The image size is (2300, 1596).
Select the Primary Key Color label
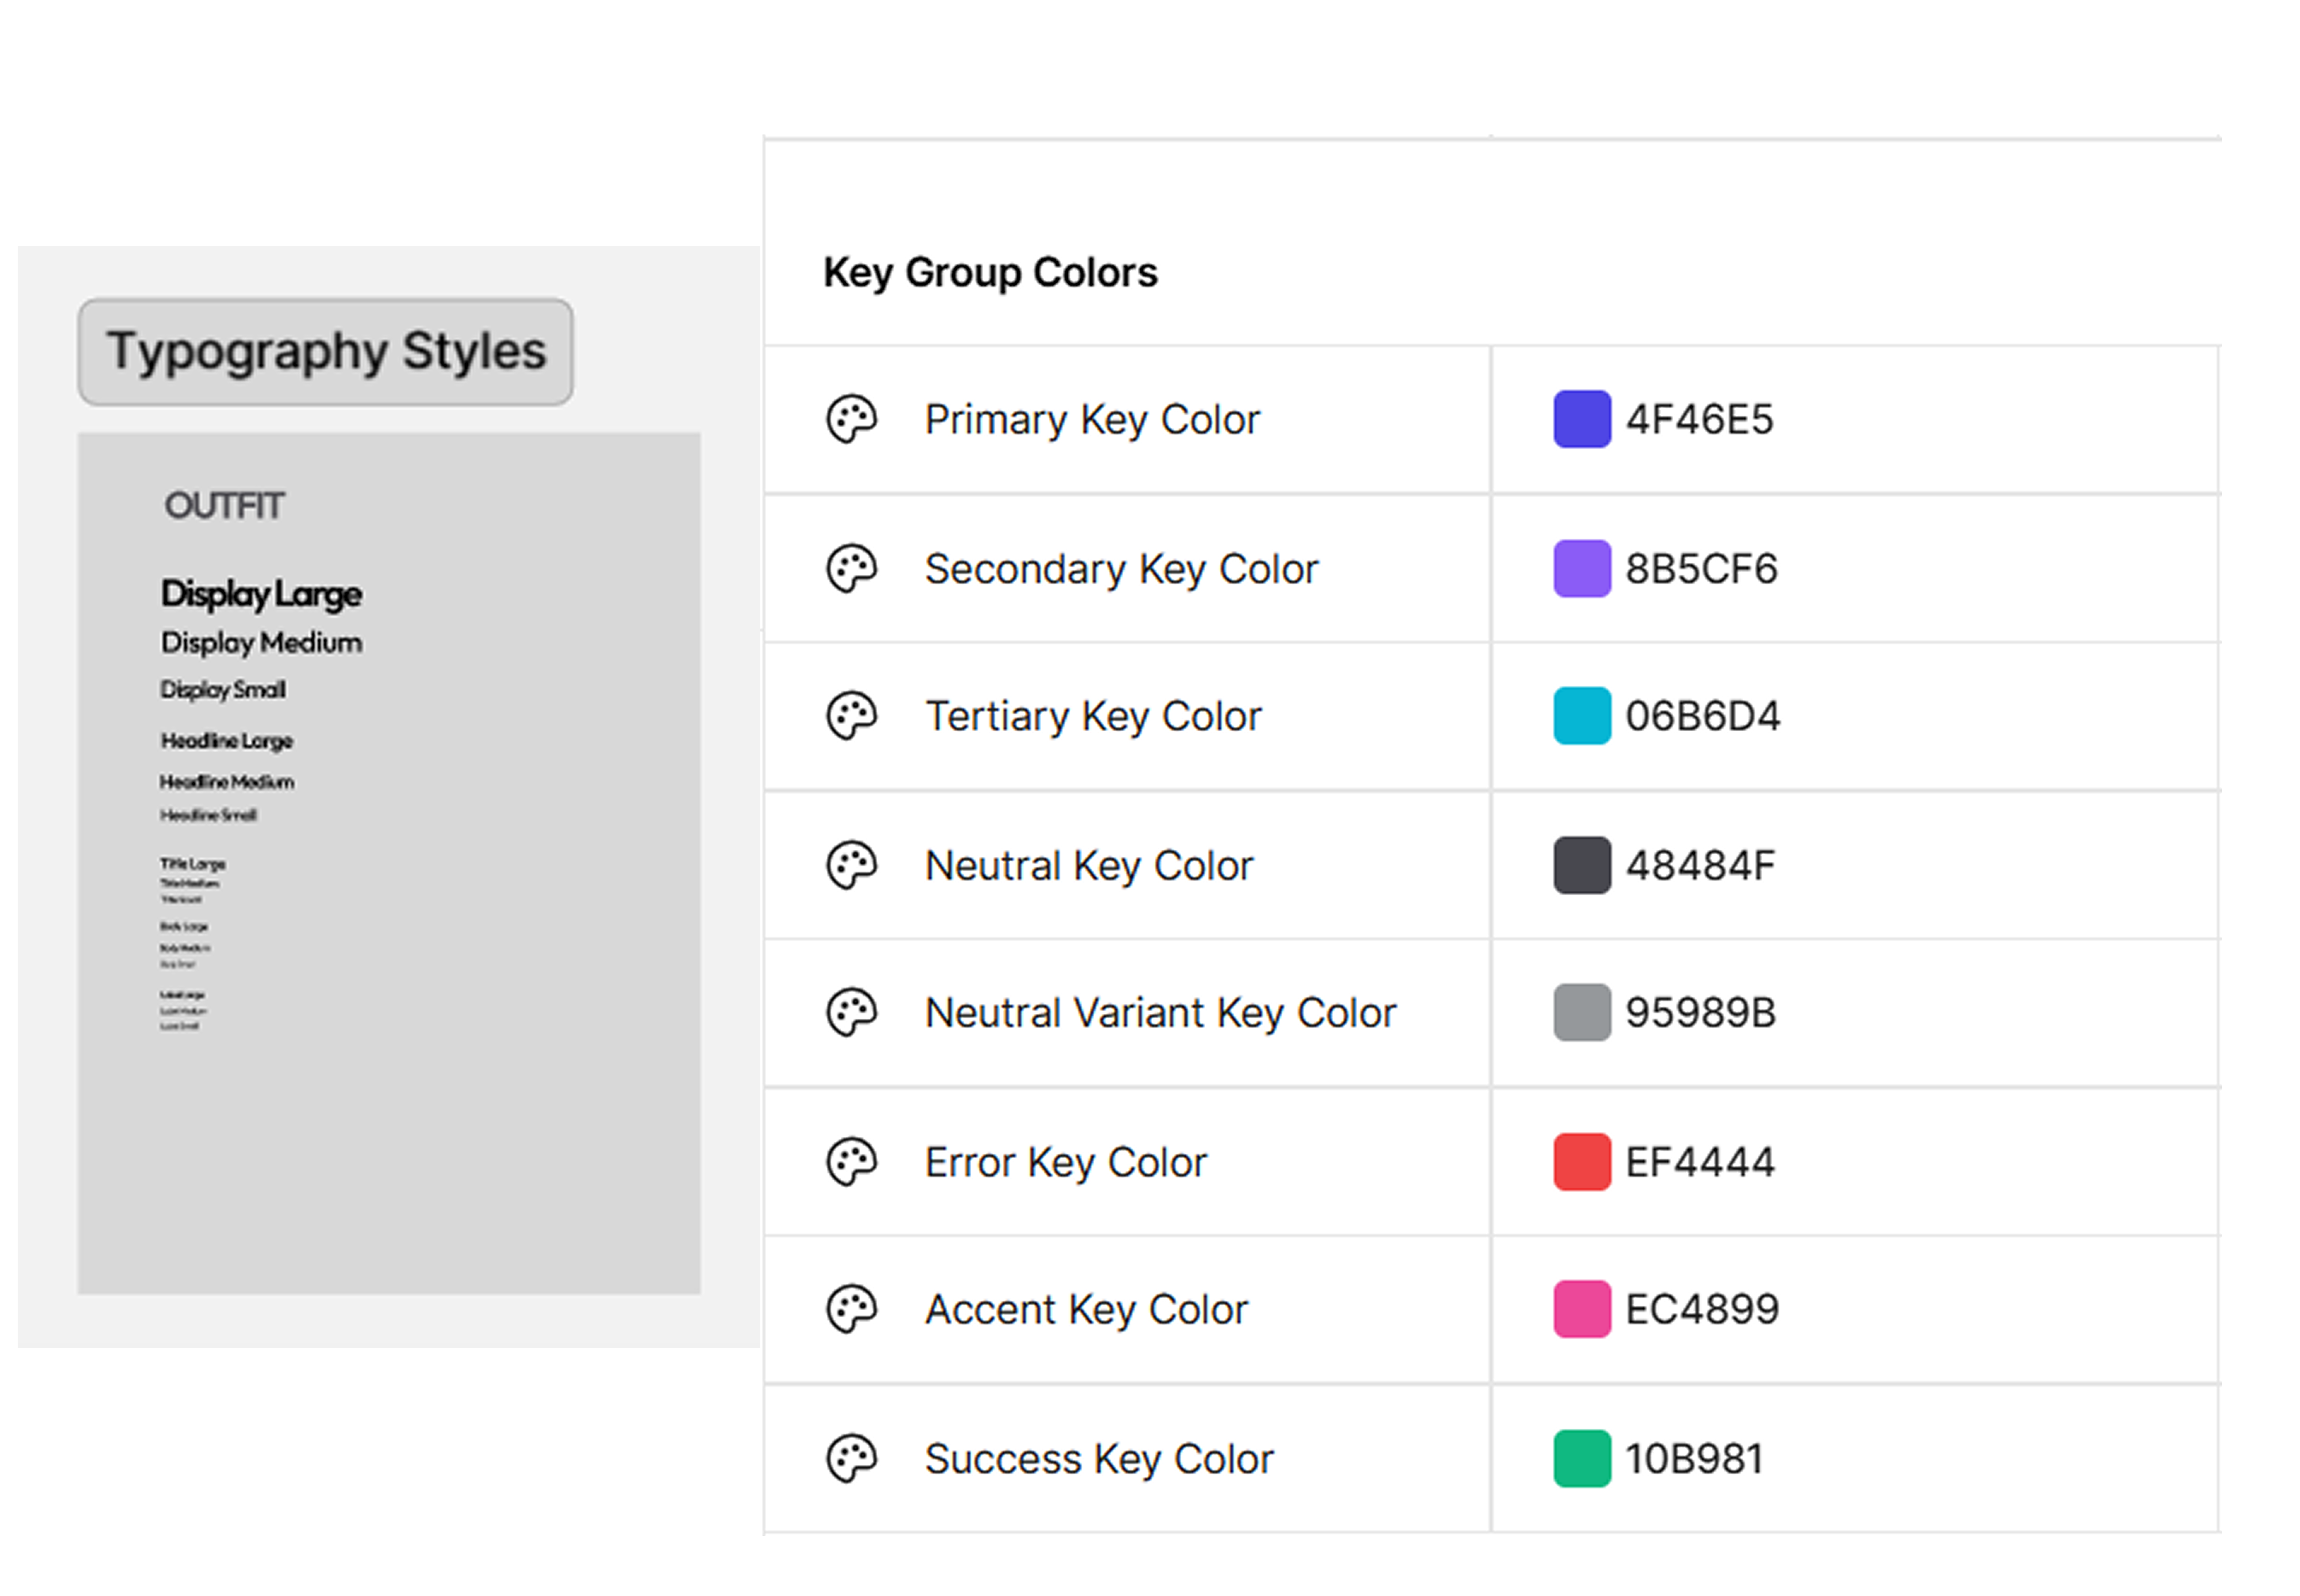pyautogui.click(x=1092, y=420)
